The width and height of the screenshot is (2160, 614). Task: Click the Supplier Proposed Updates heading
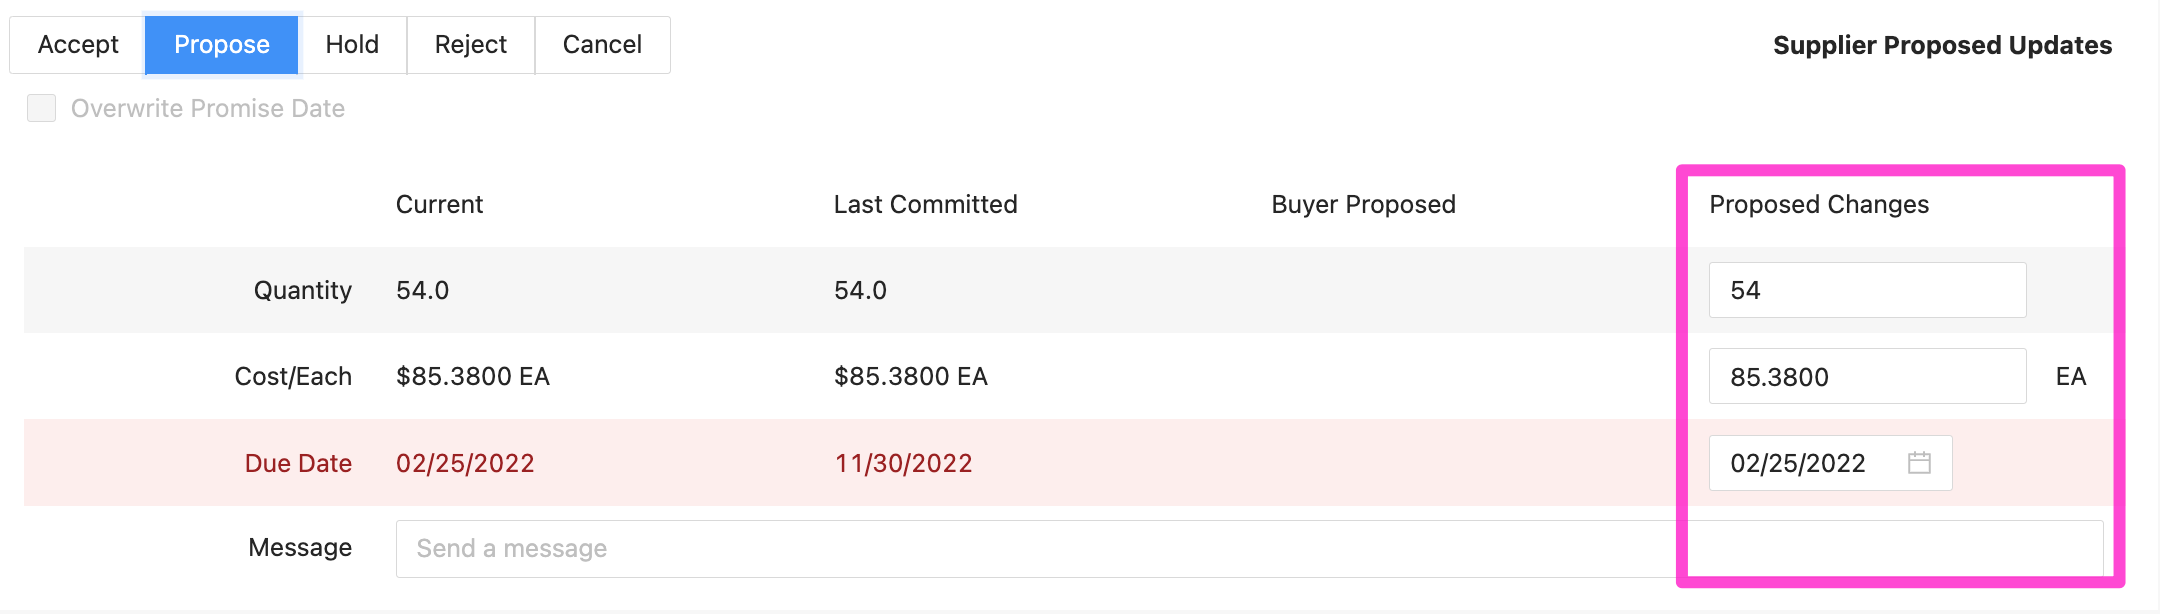point(1942,45)
